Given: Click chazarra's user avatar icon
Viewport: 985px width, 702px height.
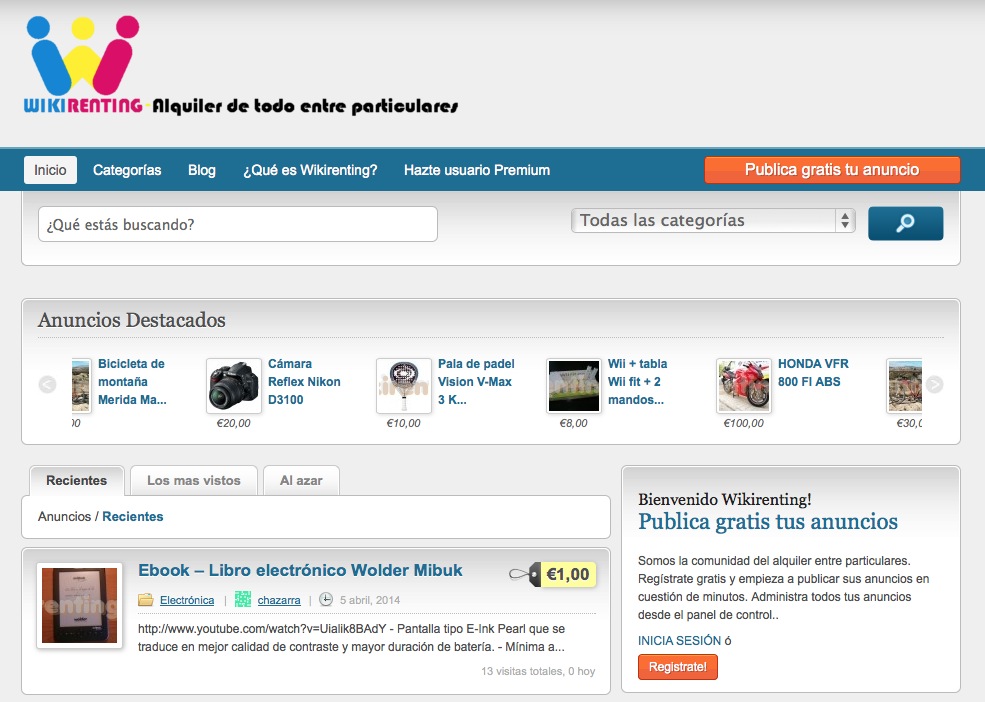Looking at the screenshot, I should click(x=243, y=600).
